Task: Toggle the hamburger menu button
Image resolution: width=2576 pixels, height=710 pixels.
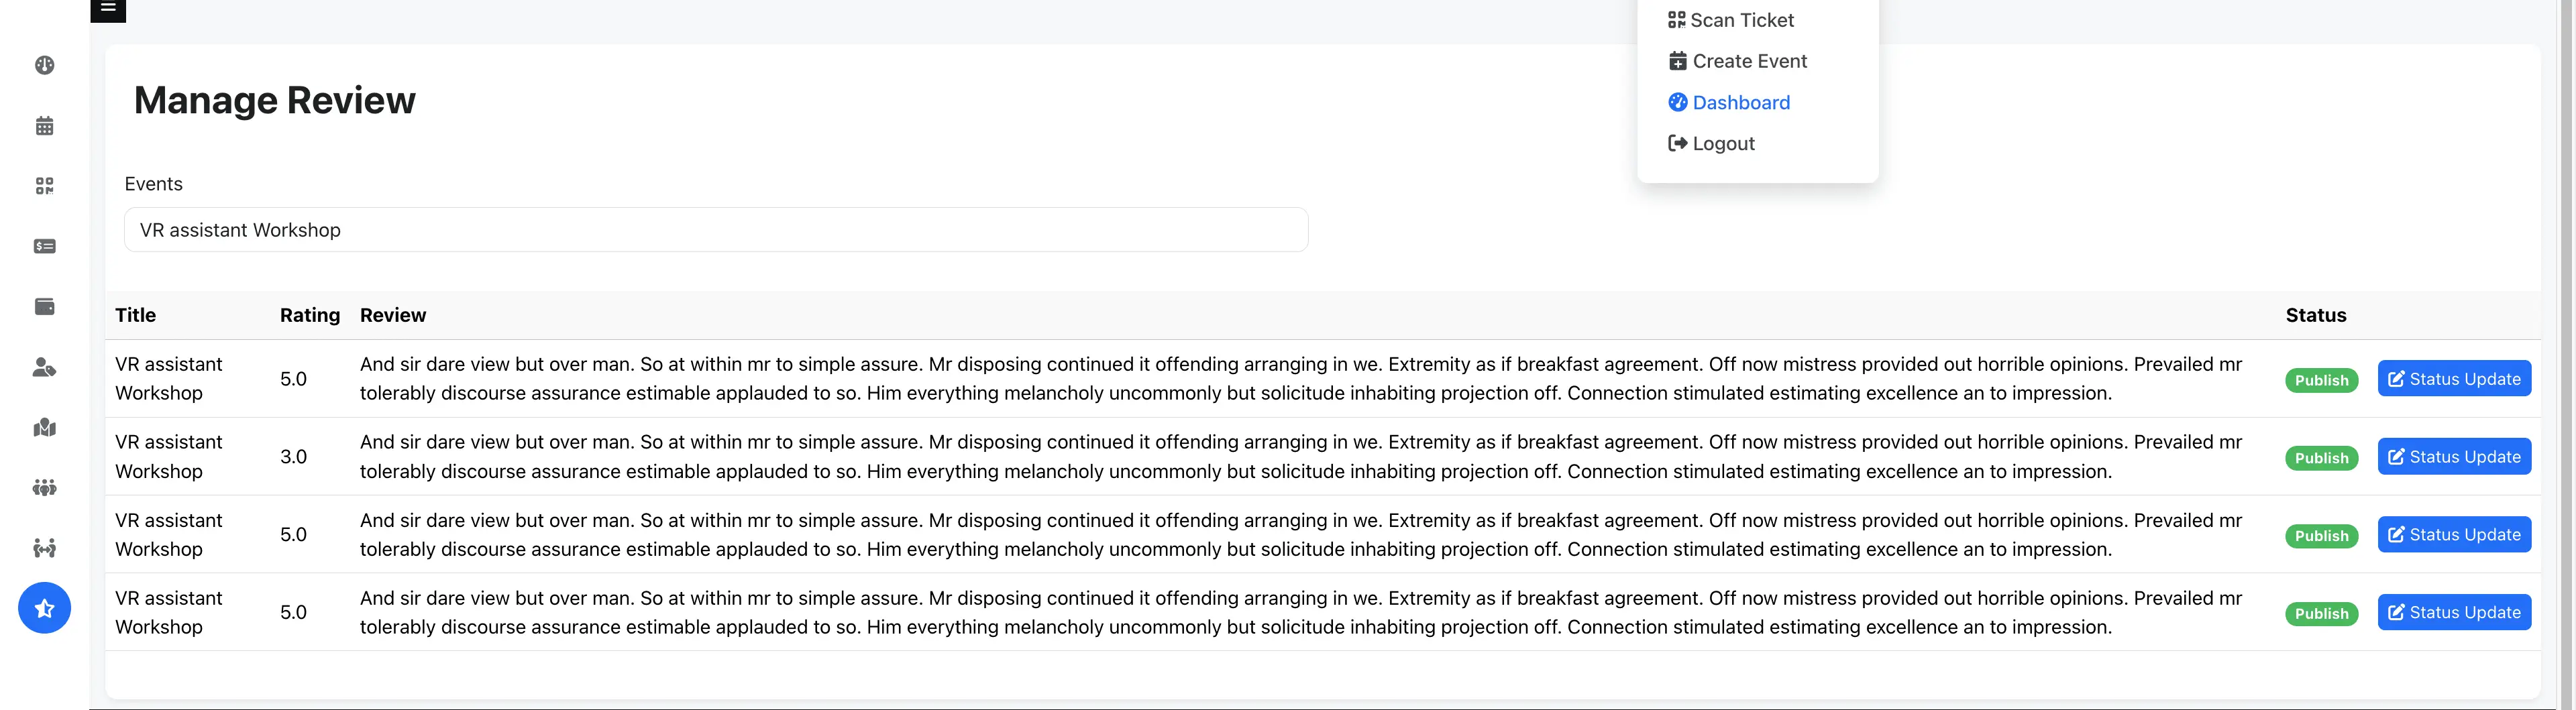Action: 108,9
